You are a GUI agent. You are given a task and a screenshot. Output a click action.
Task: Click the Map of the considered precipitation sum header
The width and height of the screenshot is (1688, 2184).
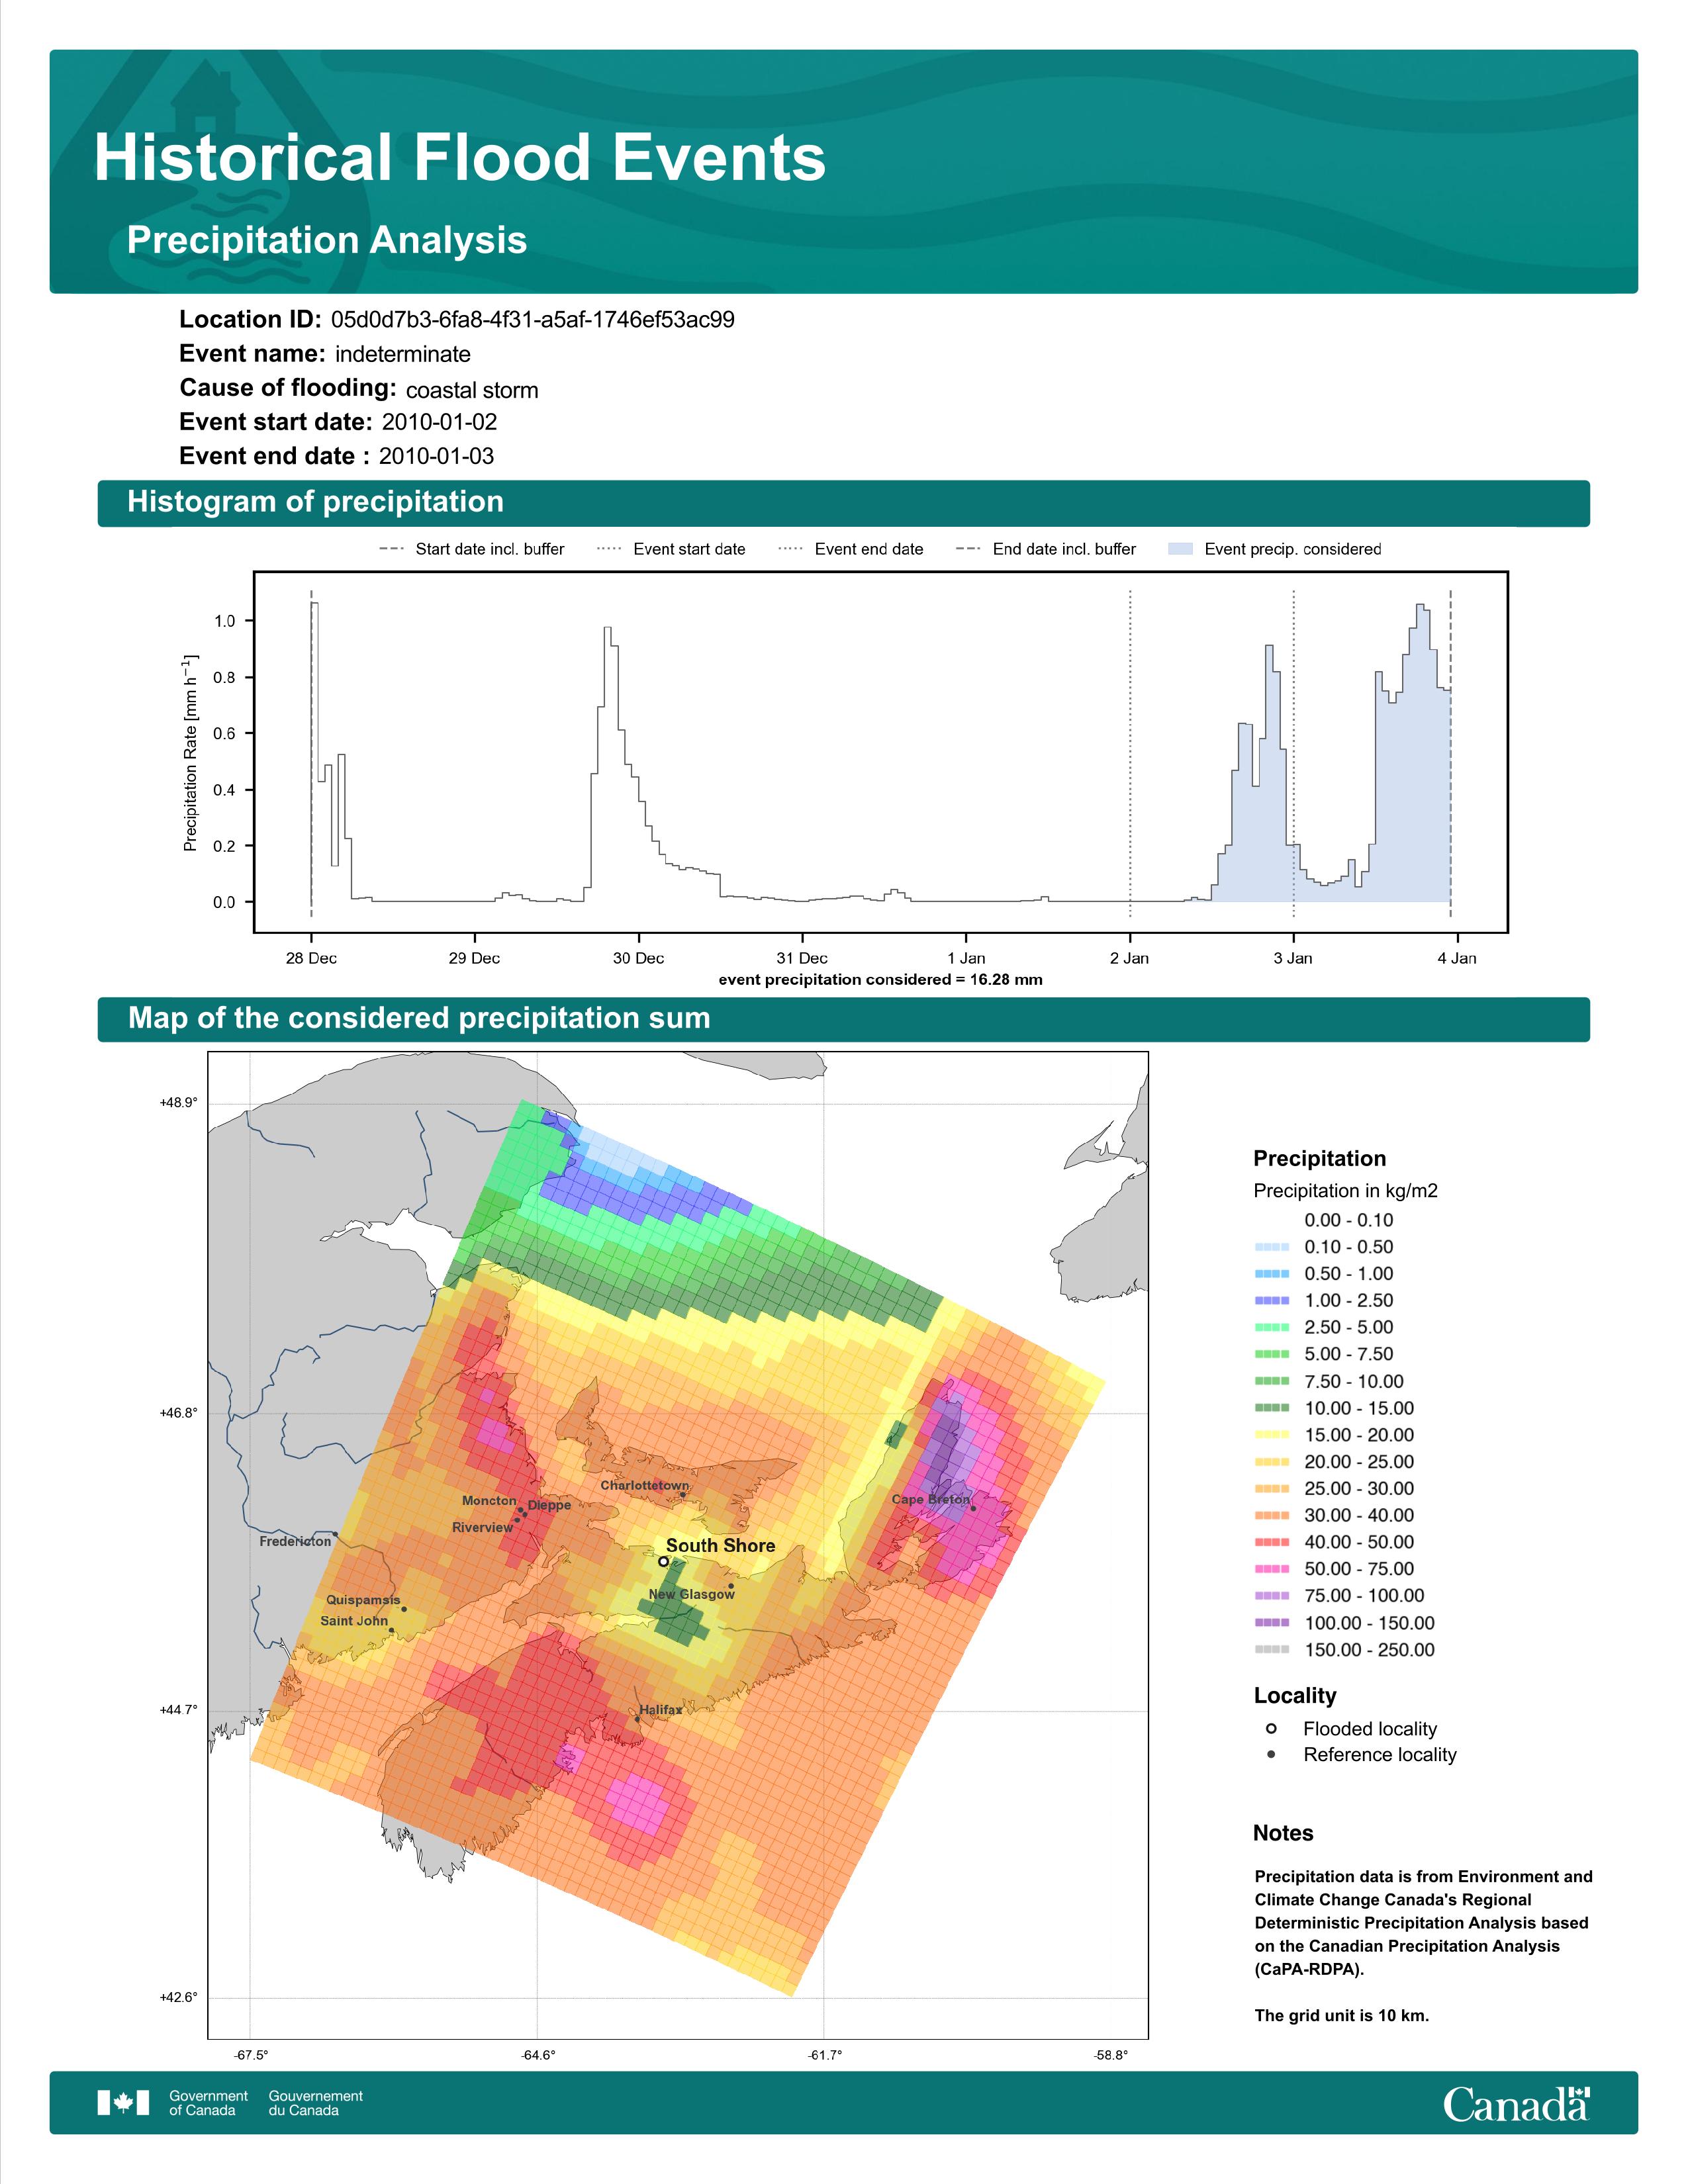tap(843, 1018)
